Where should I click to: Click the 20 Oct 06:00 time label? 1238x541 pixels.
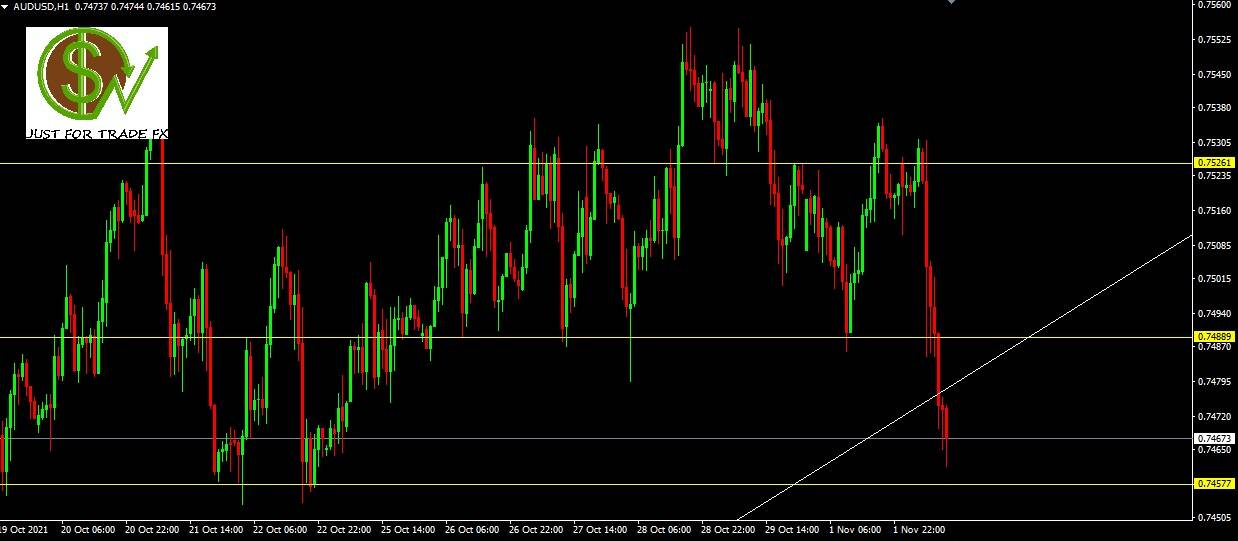88,529
